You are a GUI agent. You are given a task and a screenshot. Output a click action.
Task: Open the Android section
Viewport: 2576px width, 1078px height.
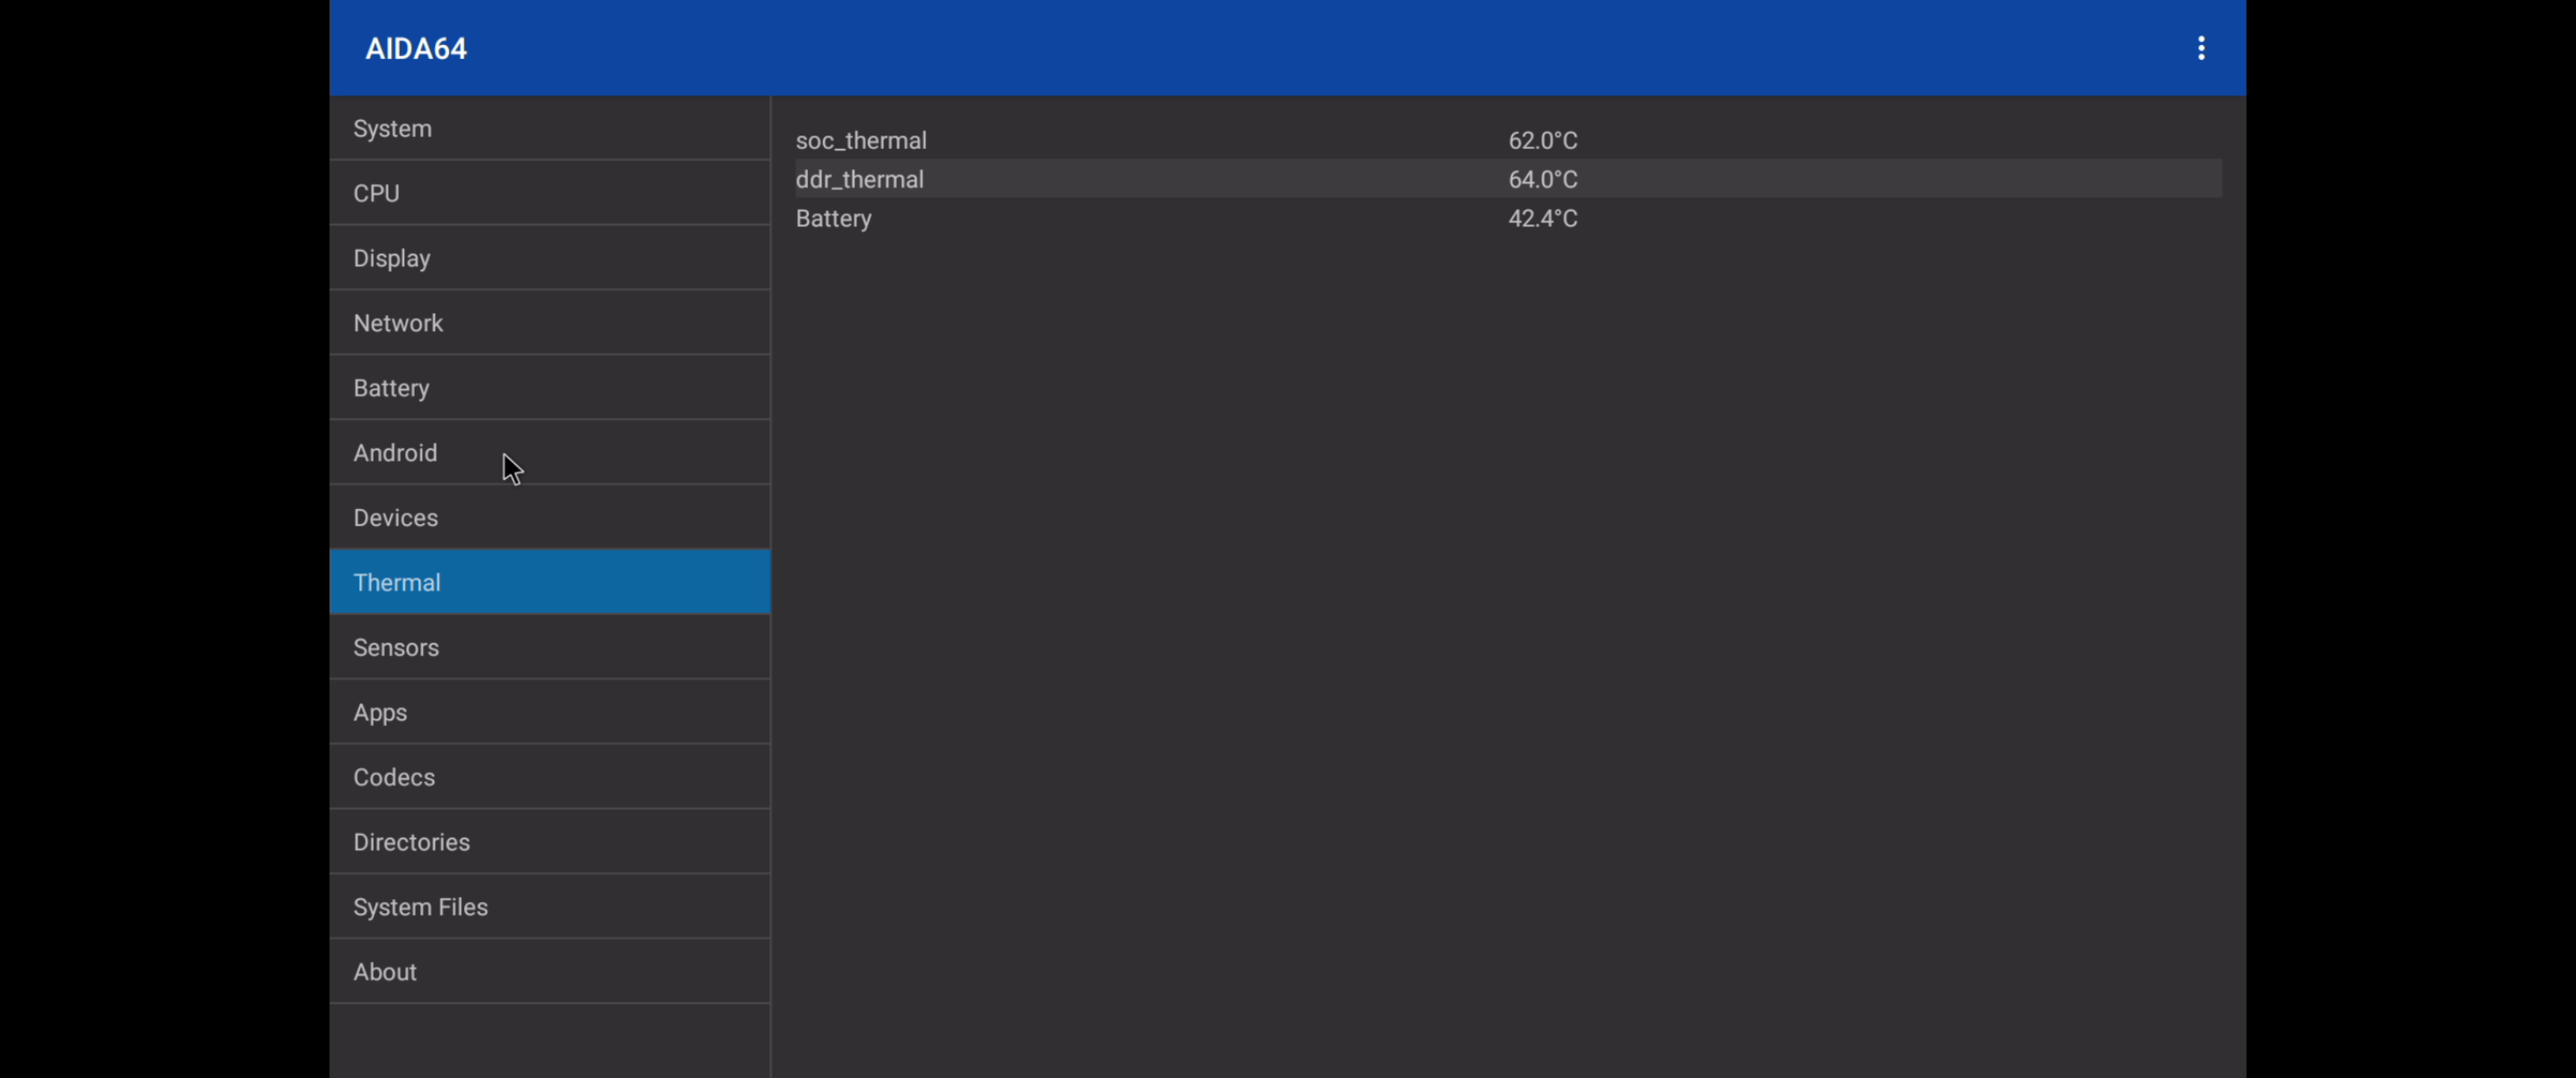tap(549, 453)
